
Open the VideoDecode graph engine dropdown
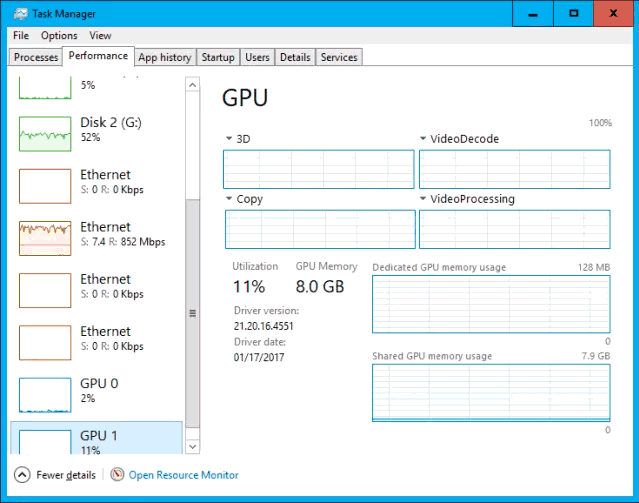click(x=424, y=139)
